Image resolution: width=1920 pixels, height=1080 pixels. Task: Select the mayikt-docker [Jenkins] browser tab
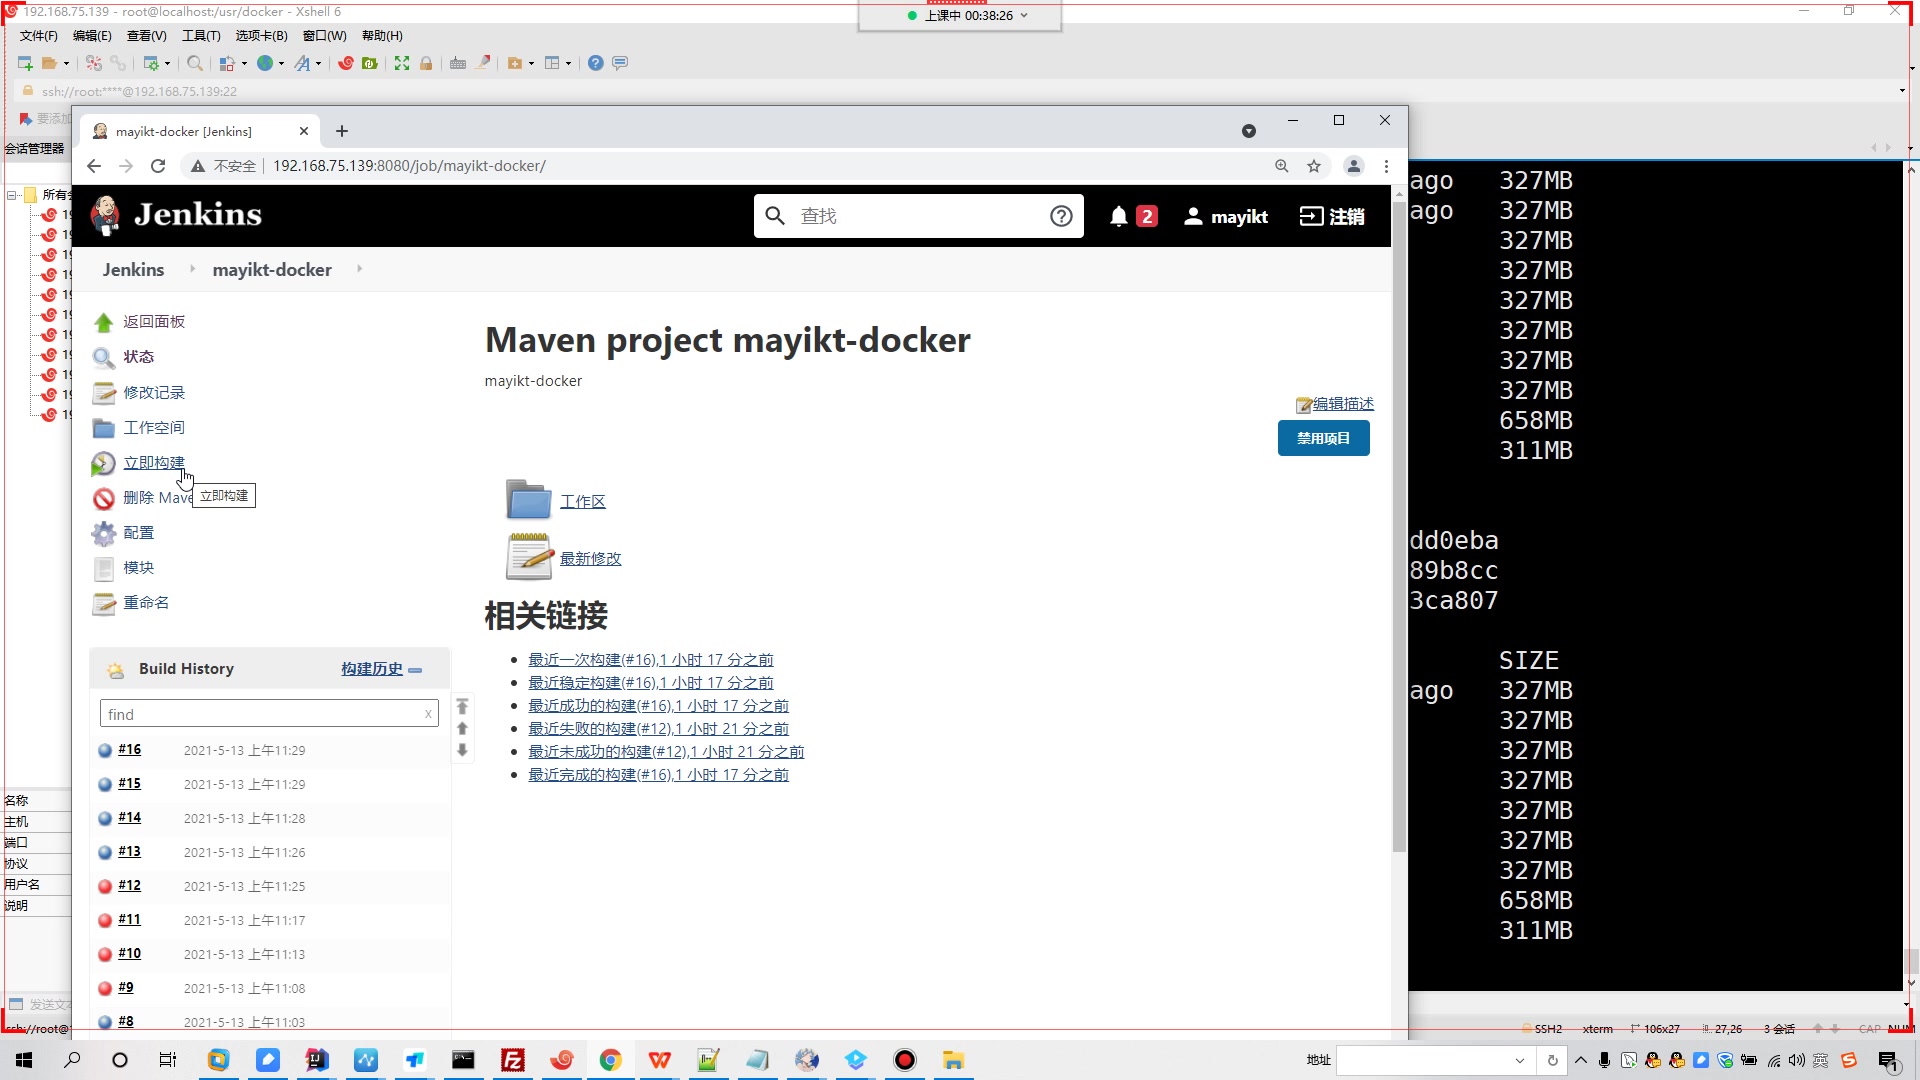pyautogui.click(x=200, y=131)
